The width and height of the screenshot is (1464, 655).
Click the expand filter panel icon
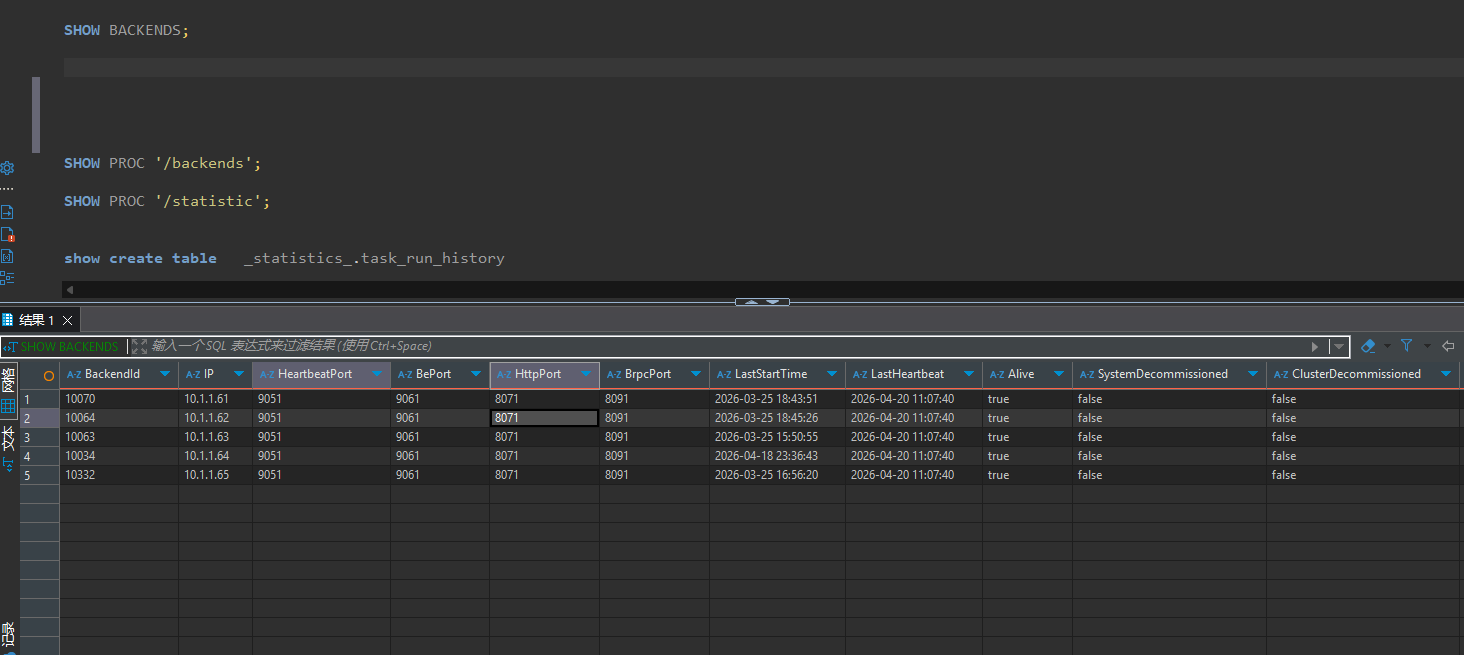[139, 346]
